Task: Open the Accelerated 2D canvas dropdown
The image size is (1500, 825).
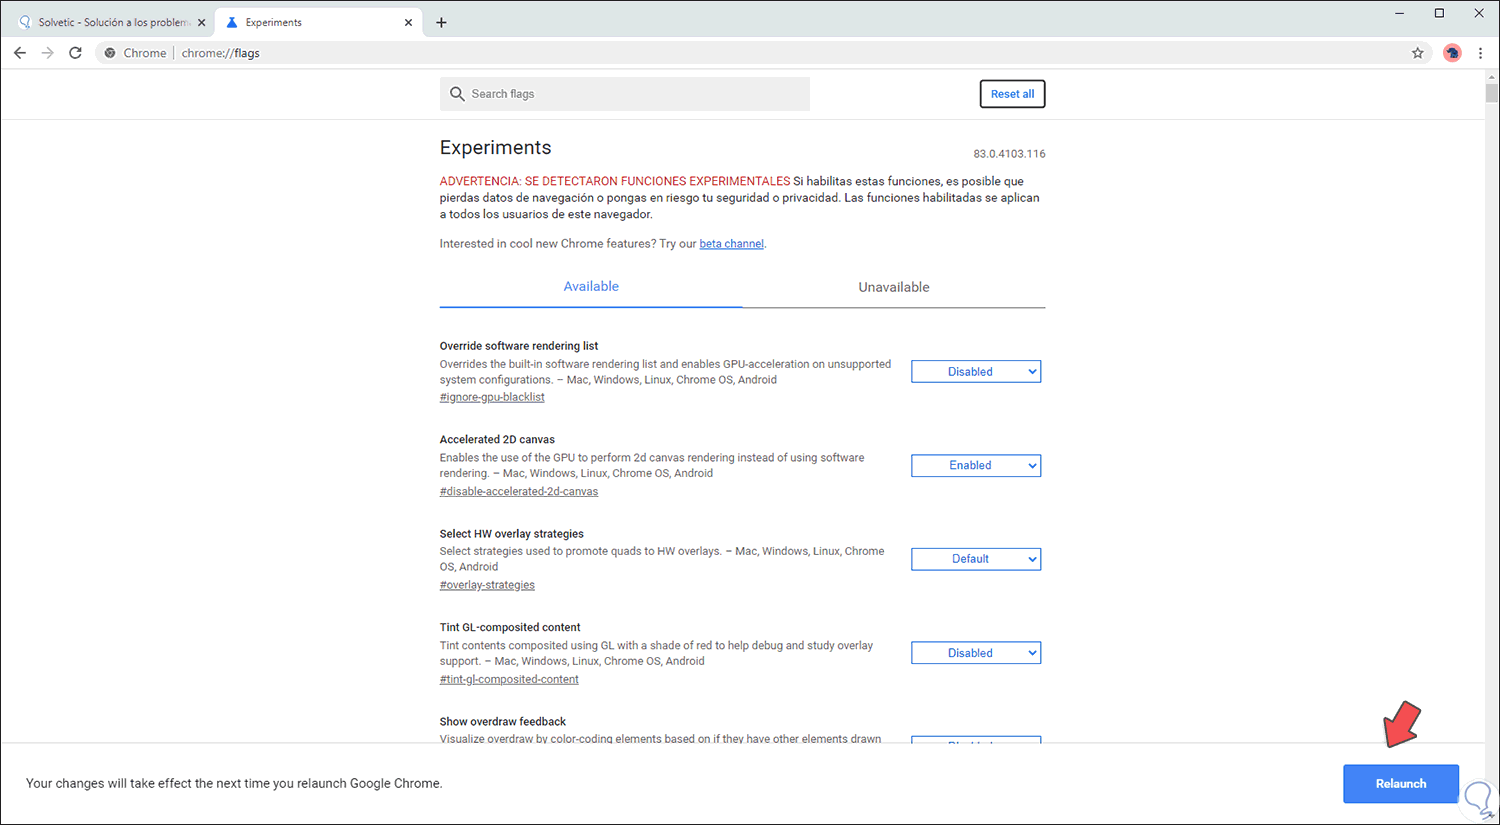Action: click(x=975, y=466)
